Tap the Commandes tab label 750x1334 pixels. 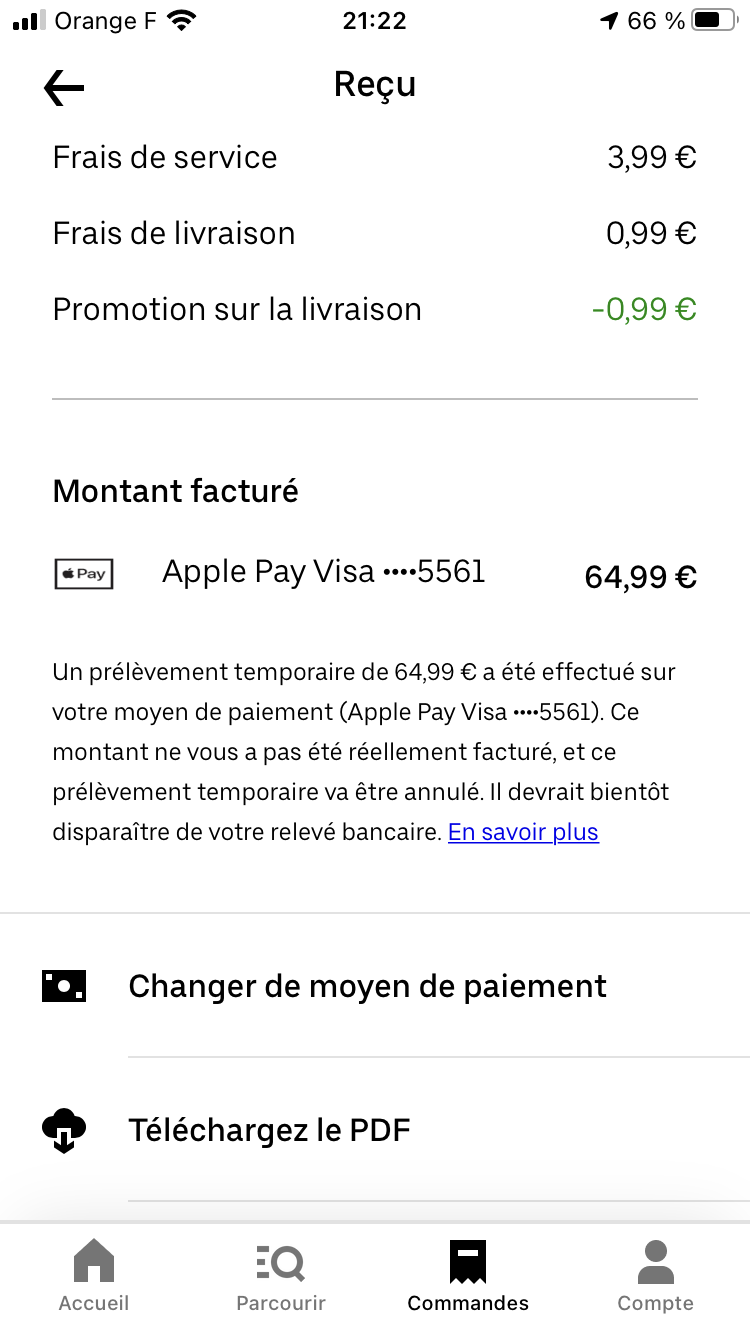coord(468,1303)
